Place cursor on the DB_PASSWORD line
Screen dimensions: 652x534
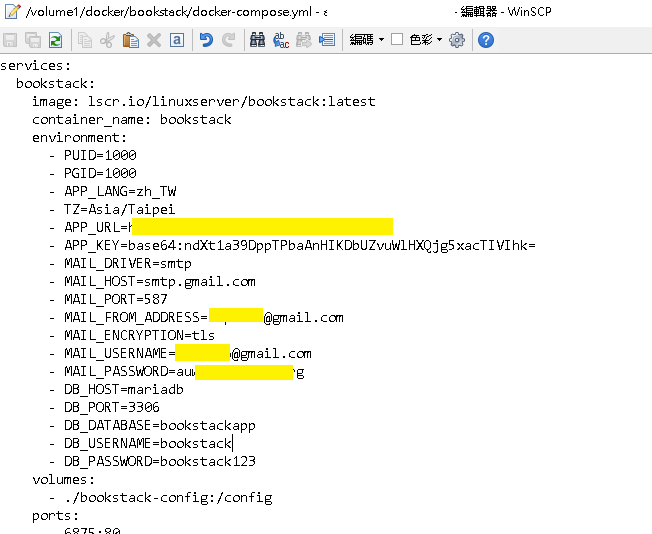[x=160, y=461]
